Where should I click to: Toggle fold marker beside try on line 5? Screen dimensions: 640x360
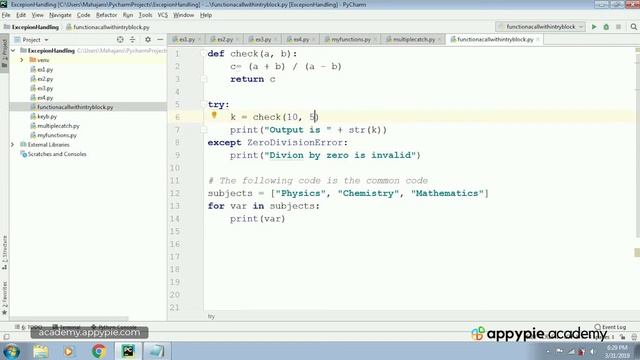point(203,104)
